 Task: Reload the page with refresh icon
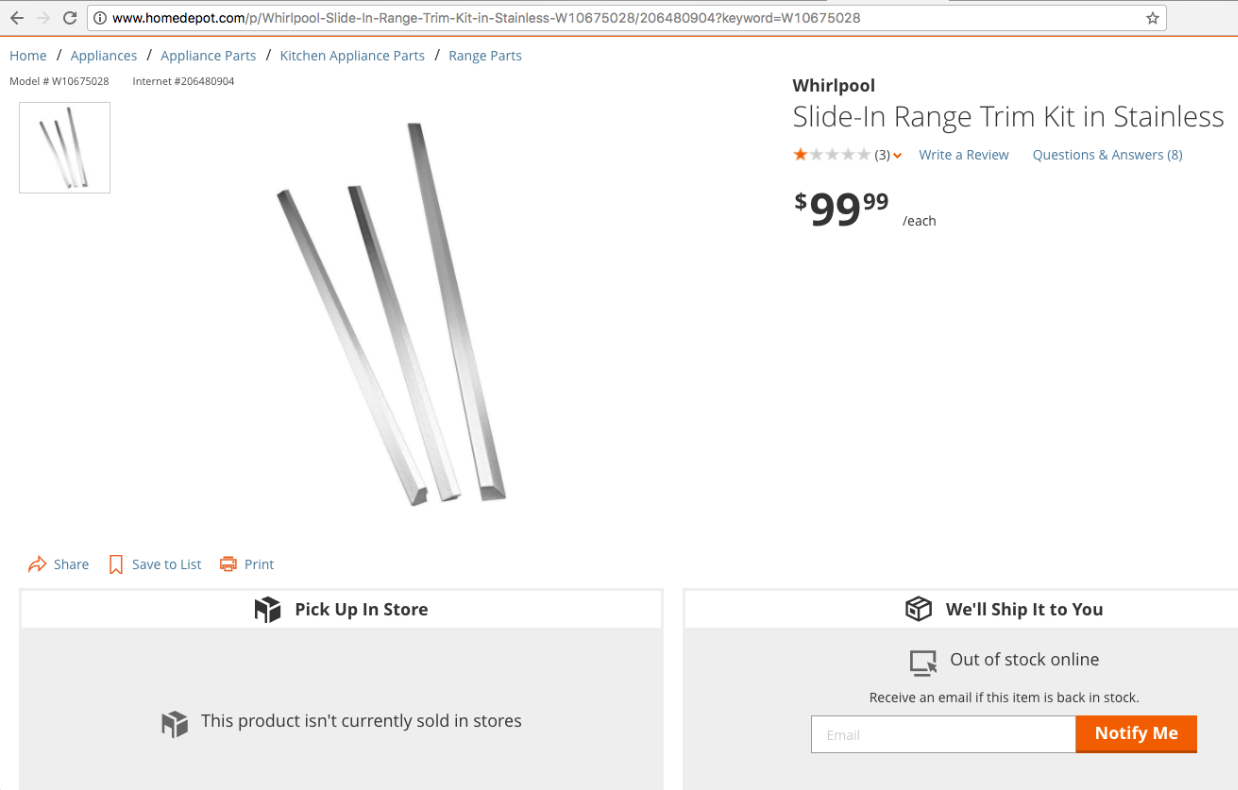pyautogui.click(x=70, y=18)
